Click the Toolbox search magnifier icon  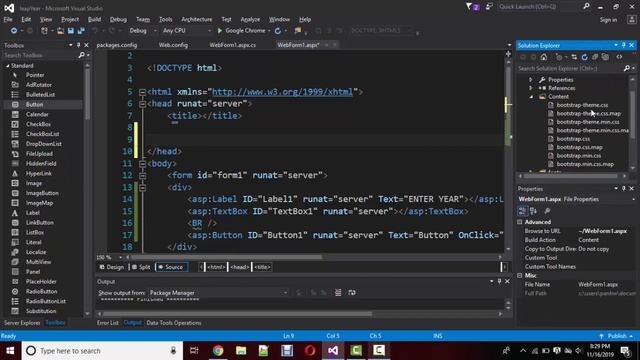pyautogui.click(x=81, y=55)
